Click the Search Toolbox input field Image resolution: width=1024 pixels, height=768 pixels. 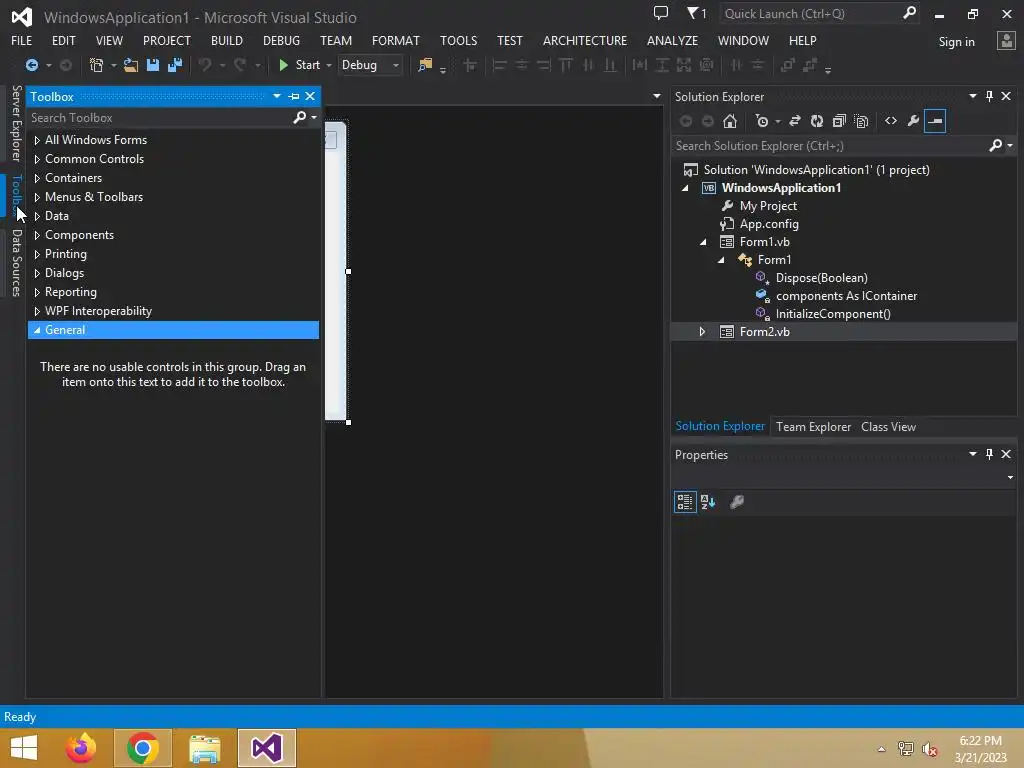point(159,118)
